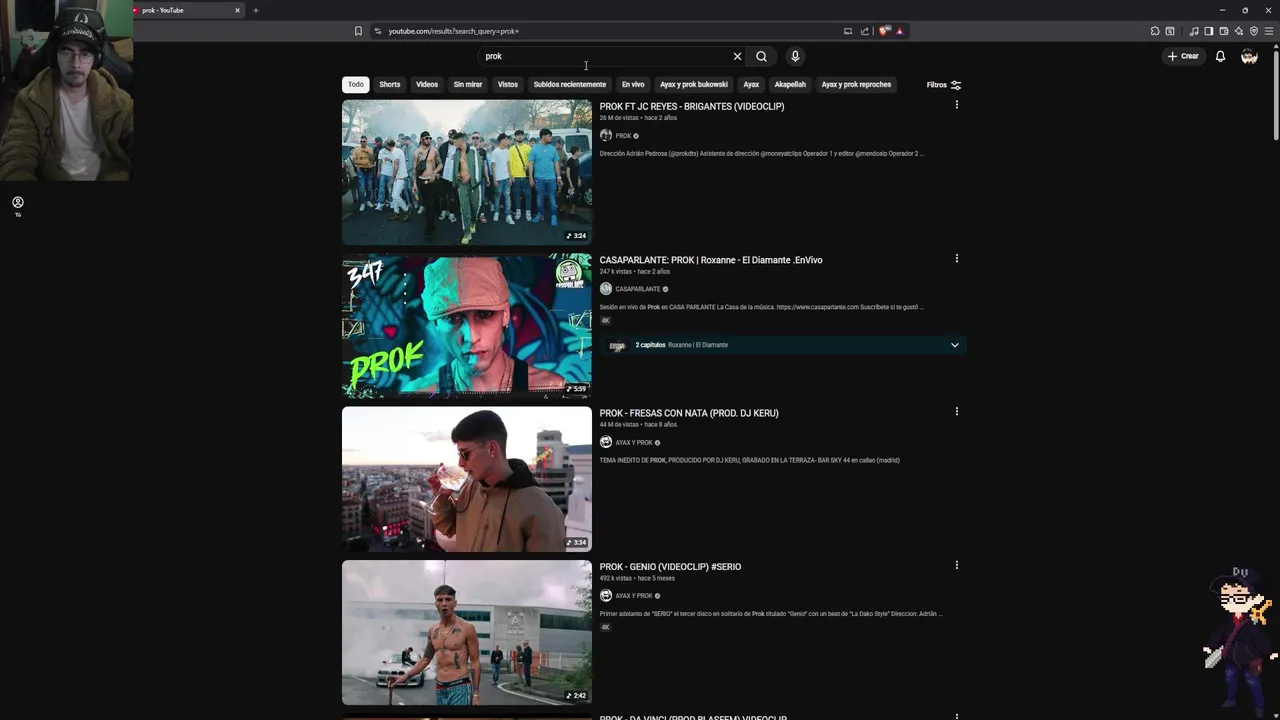Open the account avatar menu
This screenshot has width=1280, height=720.
point(1249,56)
